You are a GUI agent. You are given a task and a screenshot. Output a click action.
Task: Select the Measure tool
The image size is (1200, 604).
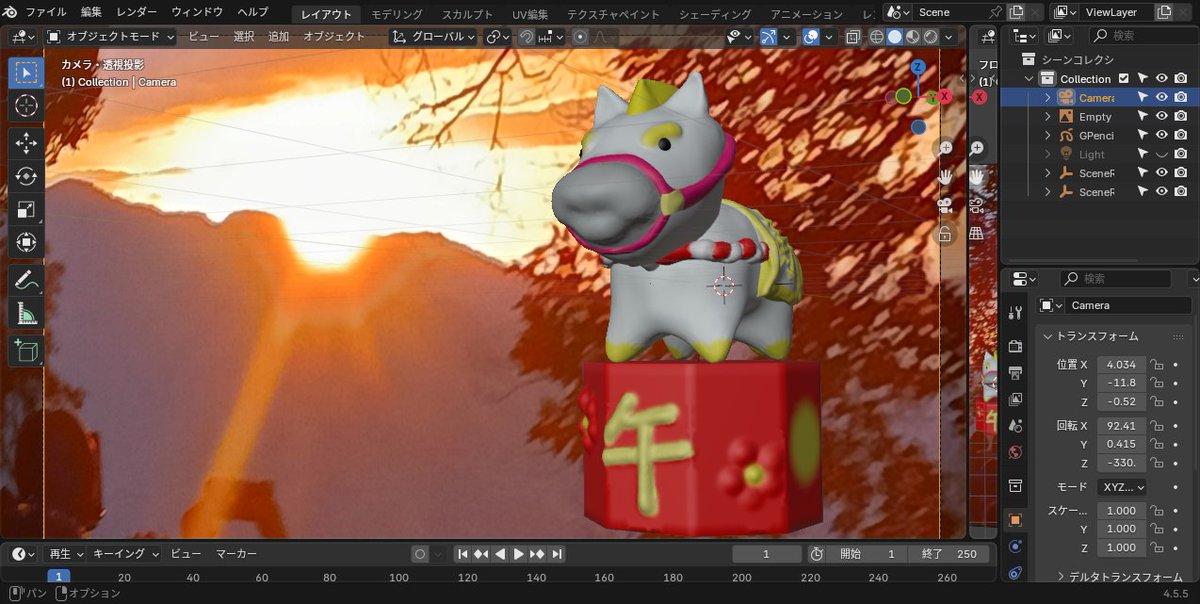[26, 314]
